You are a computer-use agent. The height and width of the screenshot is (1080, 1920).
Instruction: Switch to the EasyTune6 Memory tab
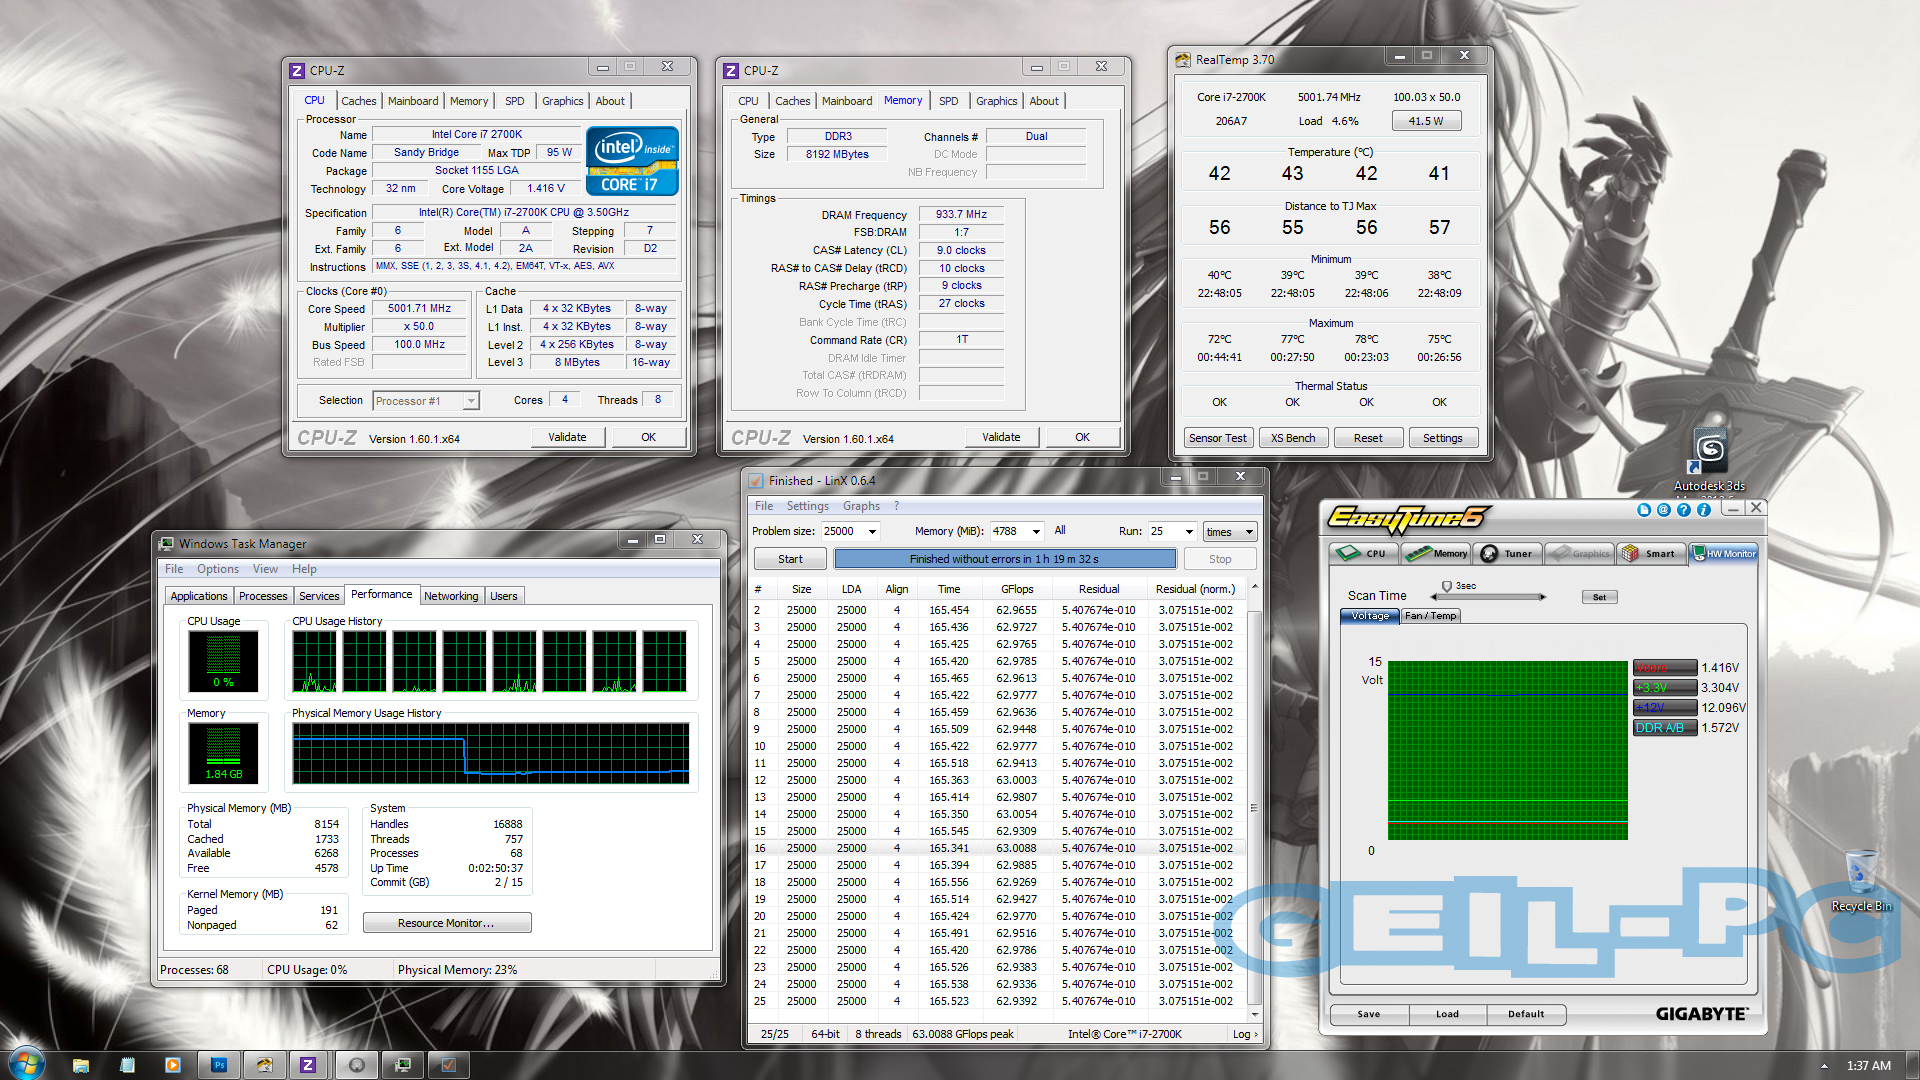coord(1436,553)
